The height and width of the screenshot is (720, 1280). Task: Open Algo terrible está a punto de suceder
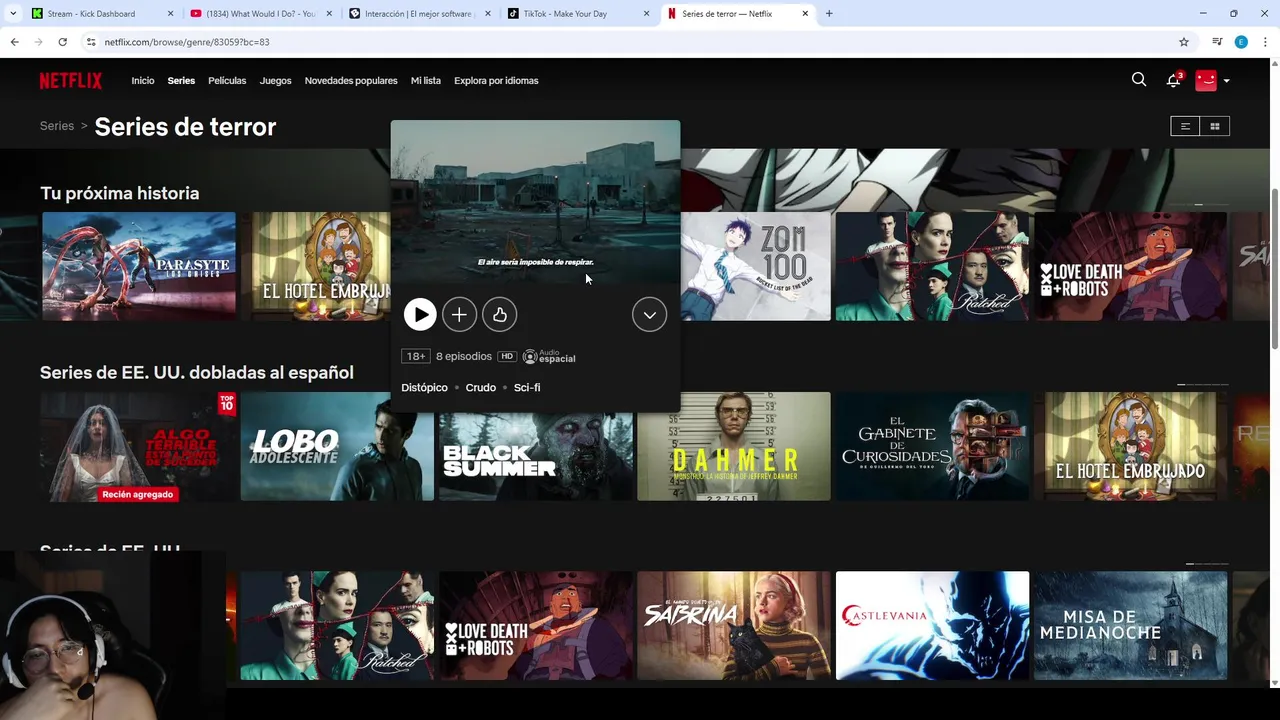(x=138, y=446)
